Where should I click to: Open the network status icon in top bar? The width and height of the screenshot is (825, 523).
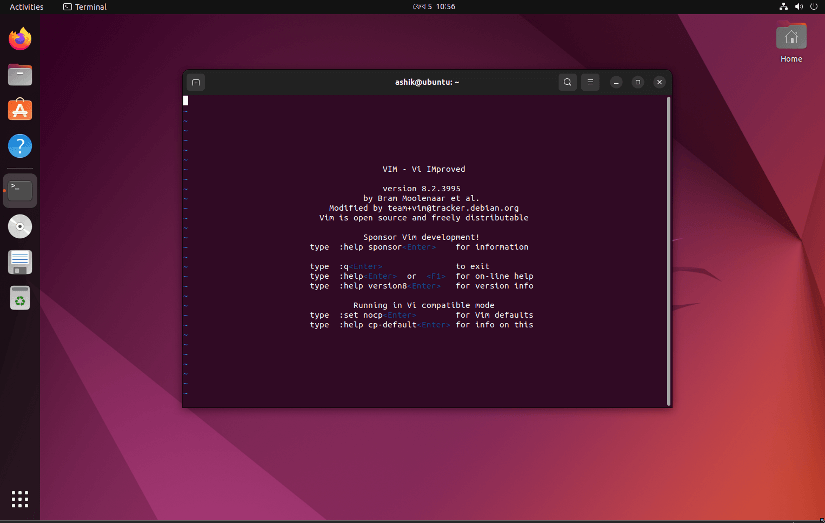(783, 7)
